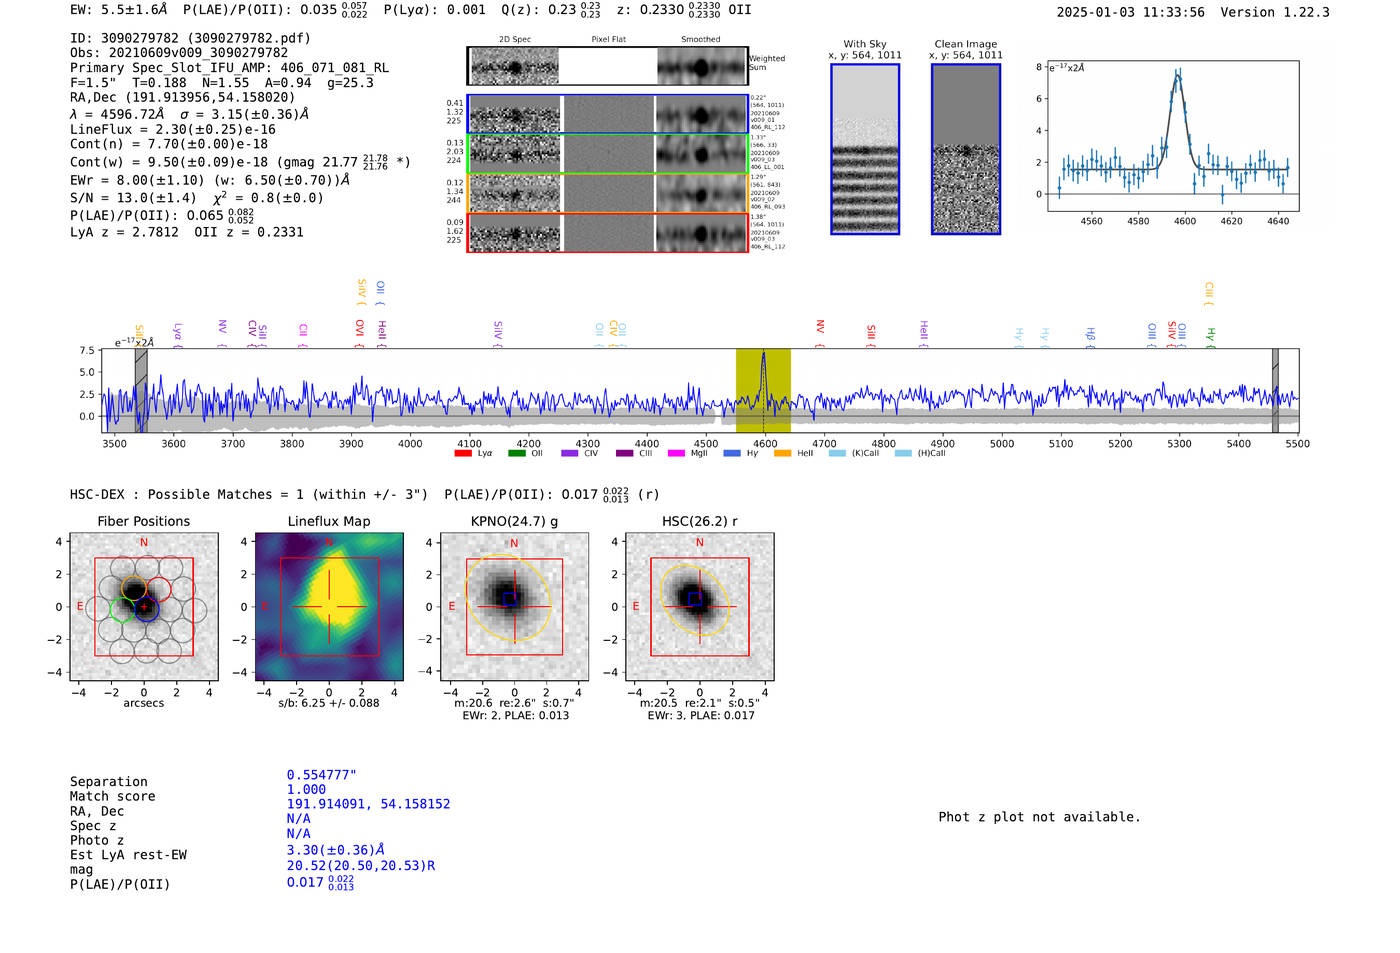The height and width of the screenshot is (953, 1400).
Task: Click the hatched gray band near 5460 Å
Action: (1275, 391)
